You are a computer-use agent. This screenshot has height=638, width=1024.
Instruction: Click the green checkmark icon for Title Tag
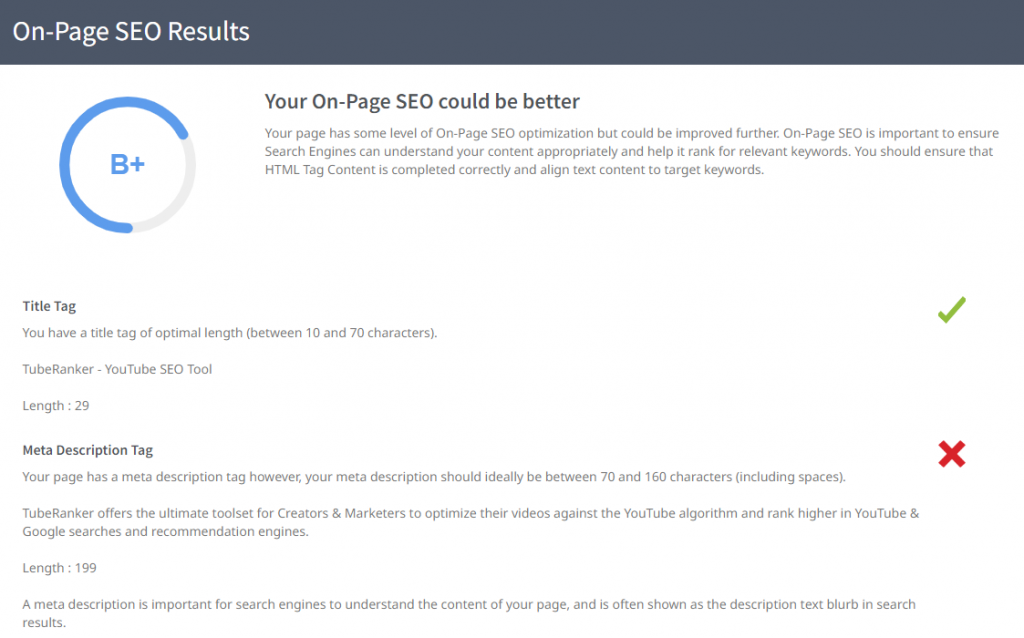[951, 311]
